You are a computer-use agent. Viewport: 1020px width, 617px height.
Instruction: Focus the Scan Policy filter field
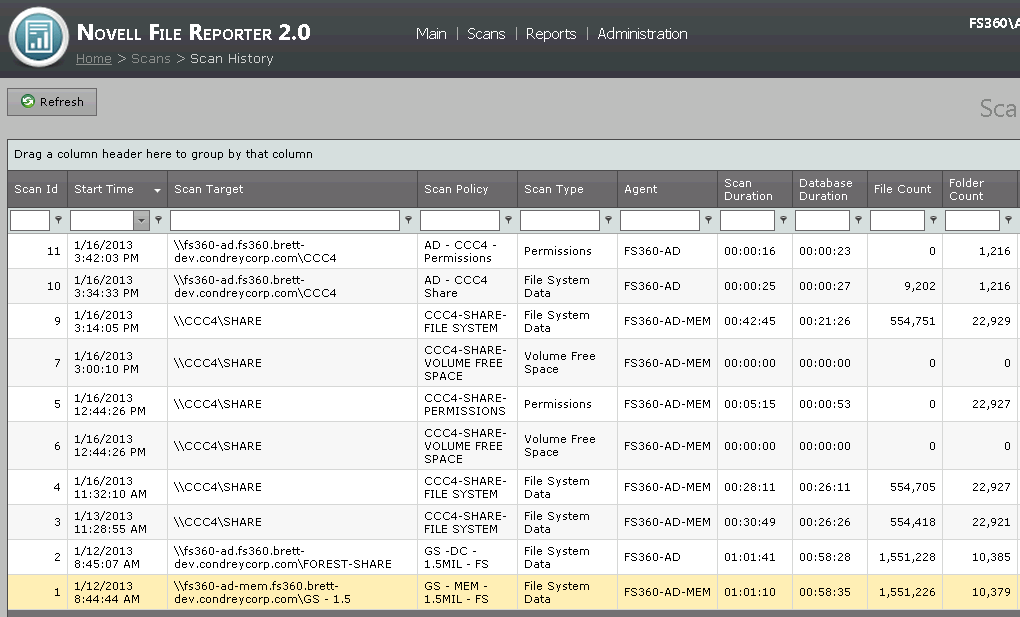click(460, 221)
